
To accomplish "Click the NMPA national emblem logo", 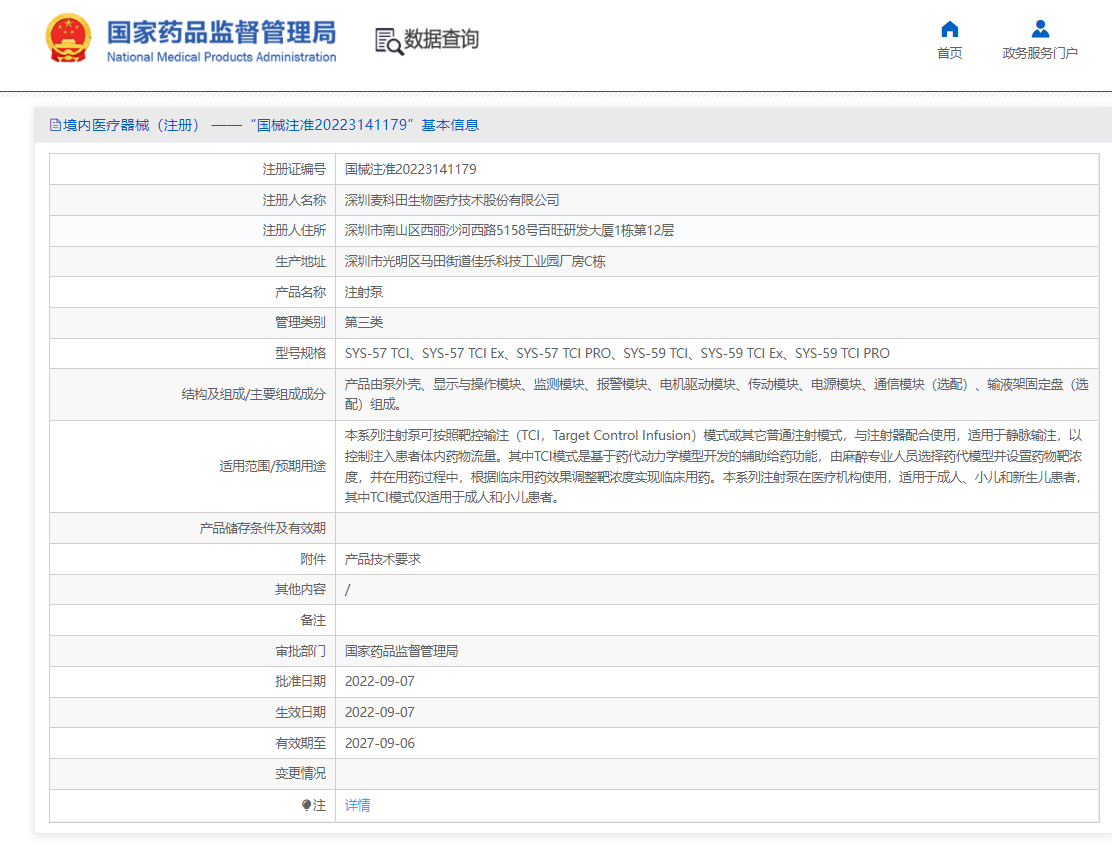I will pyautogui.click(x=68, y=40).
